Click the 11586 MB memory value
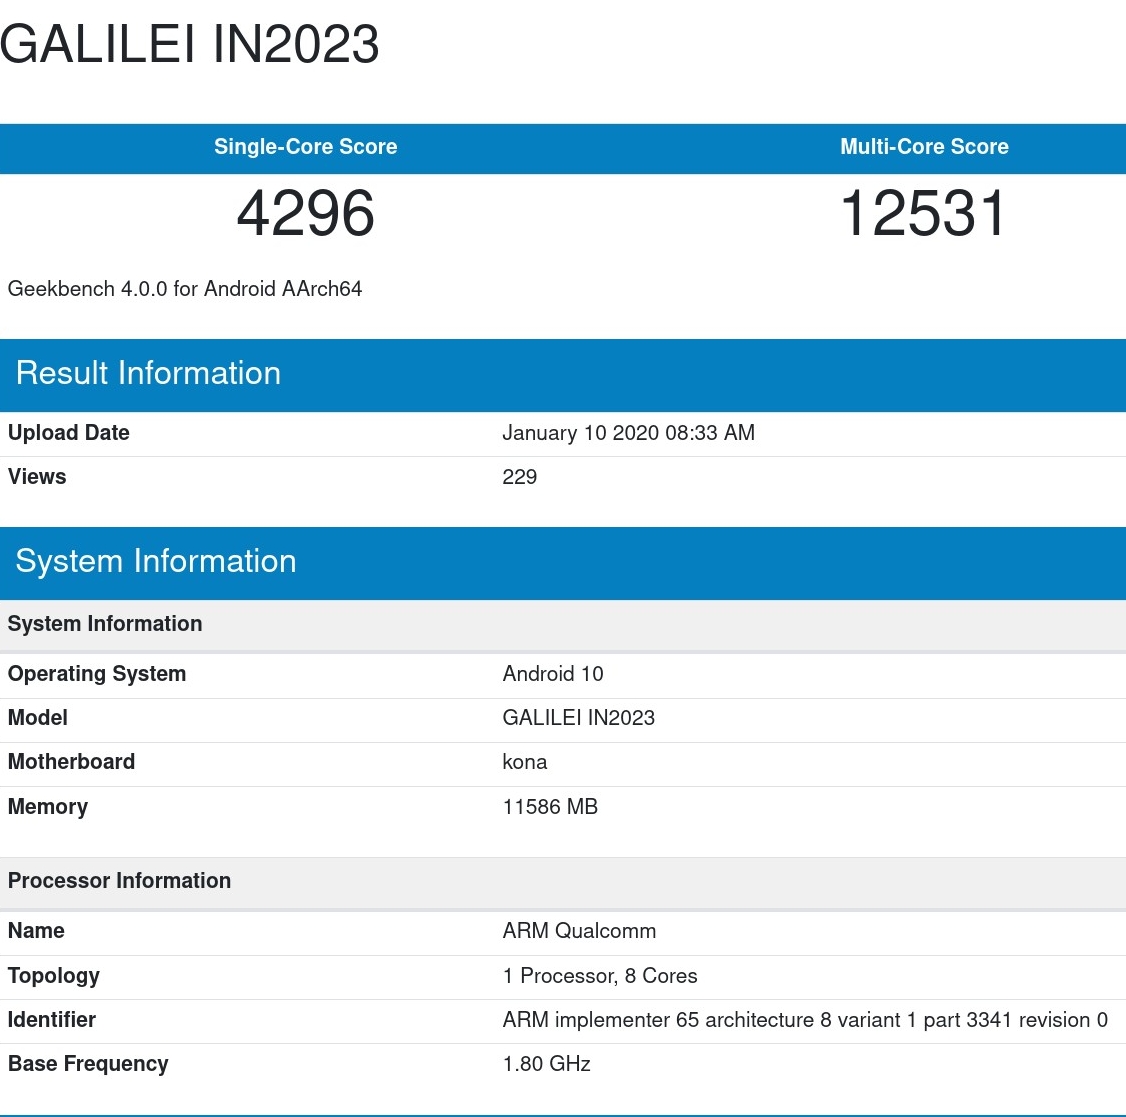 pyautogui.click(x=550, y=807)
